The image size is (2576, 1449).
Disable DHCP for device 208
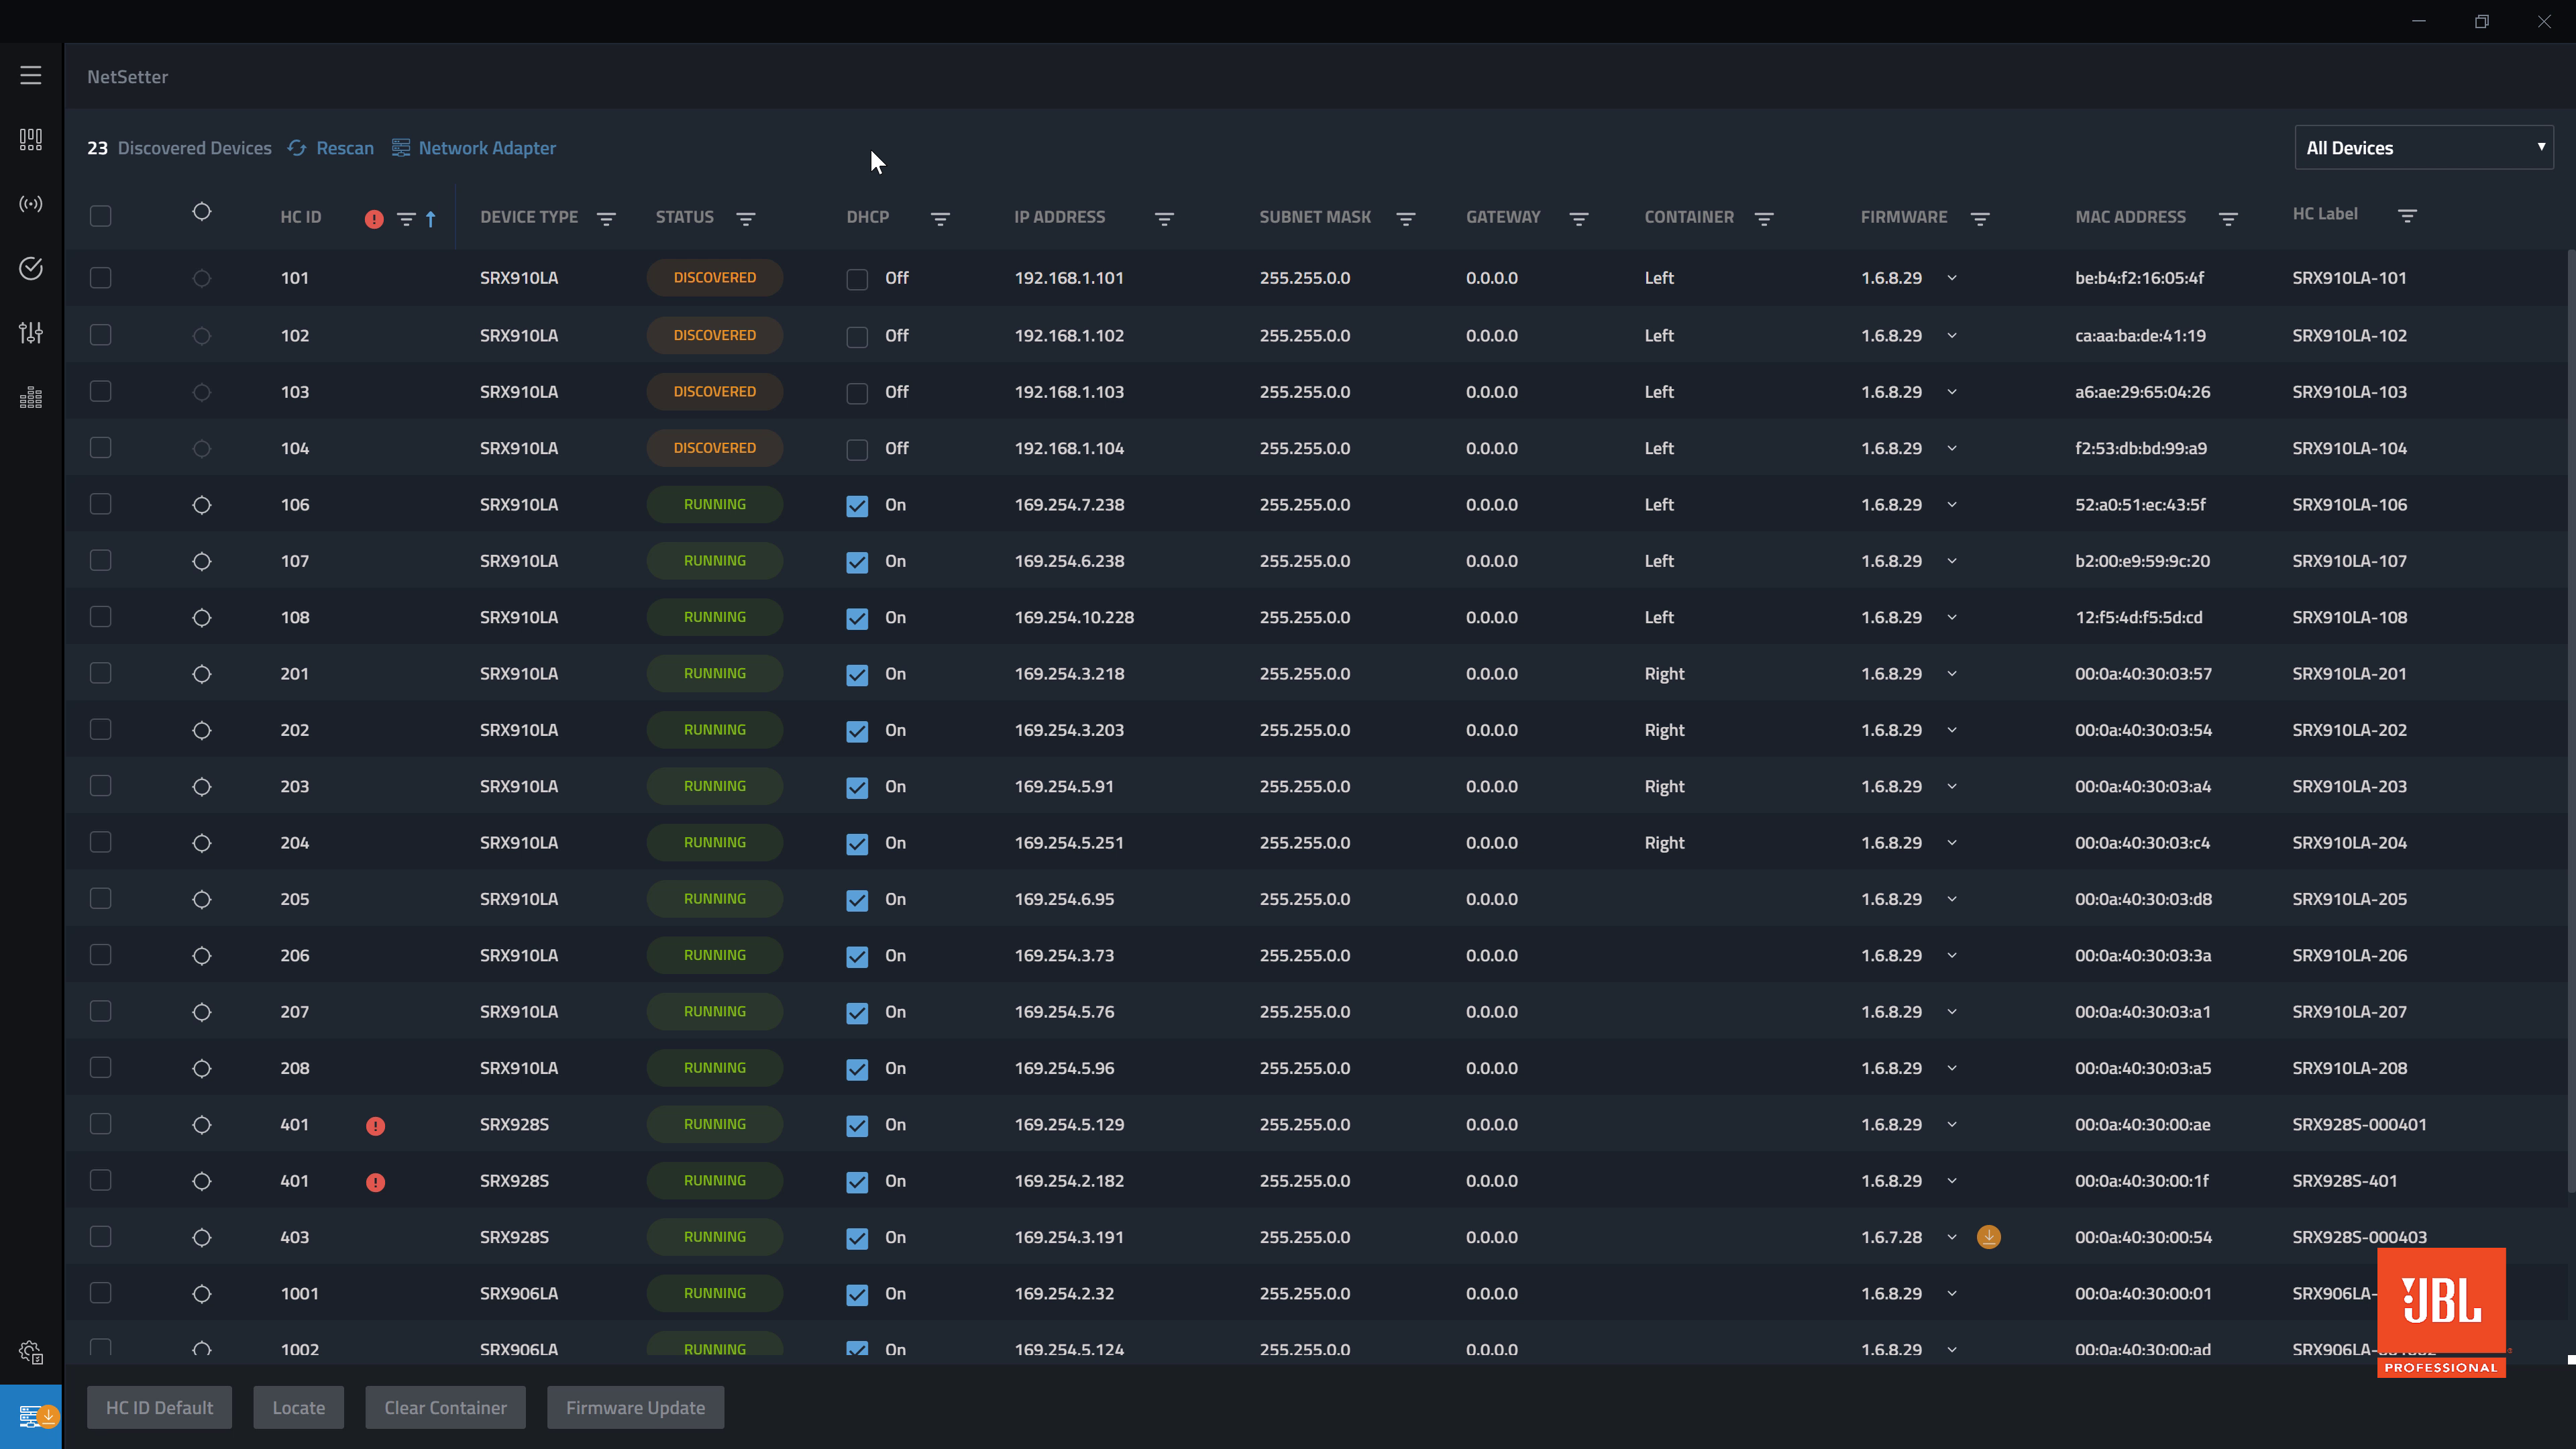click(857, 1069)
